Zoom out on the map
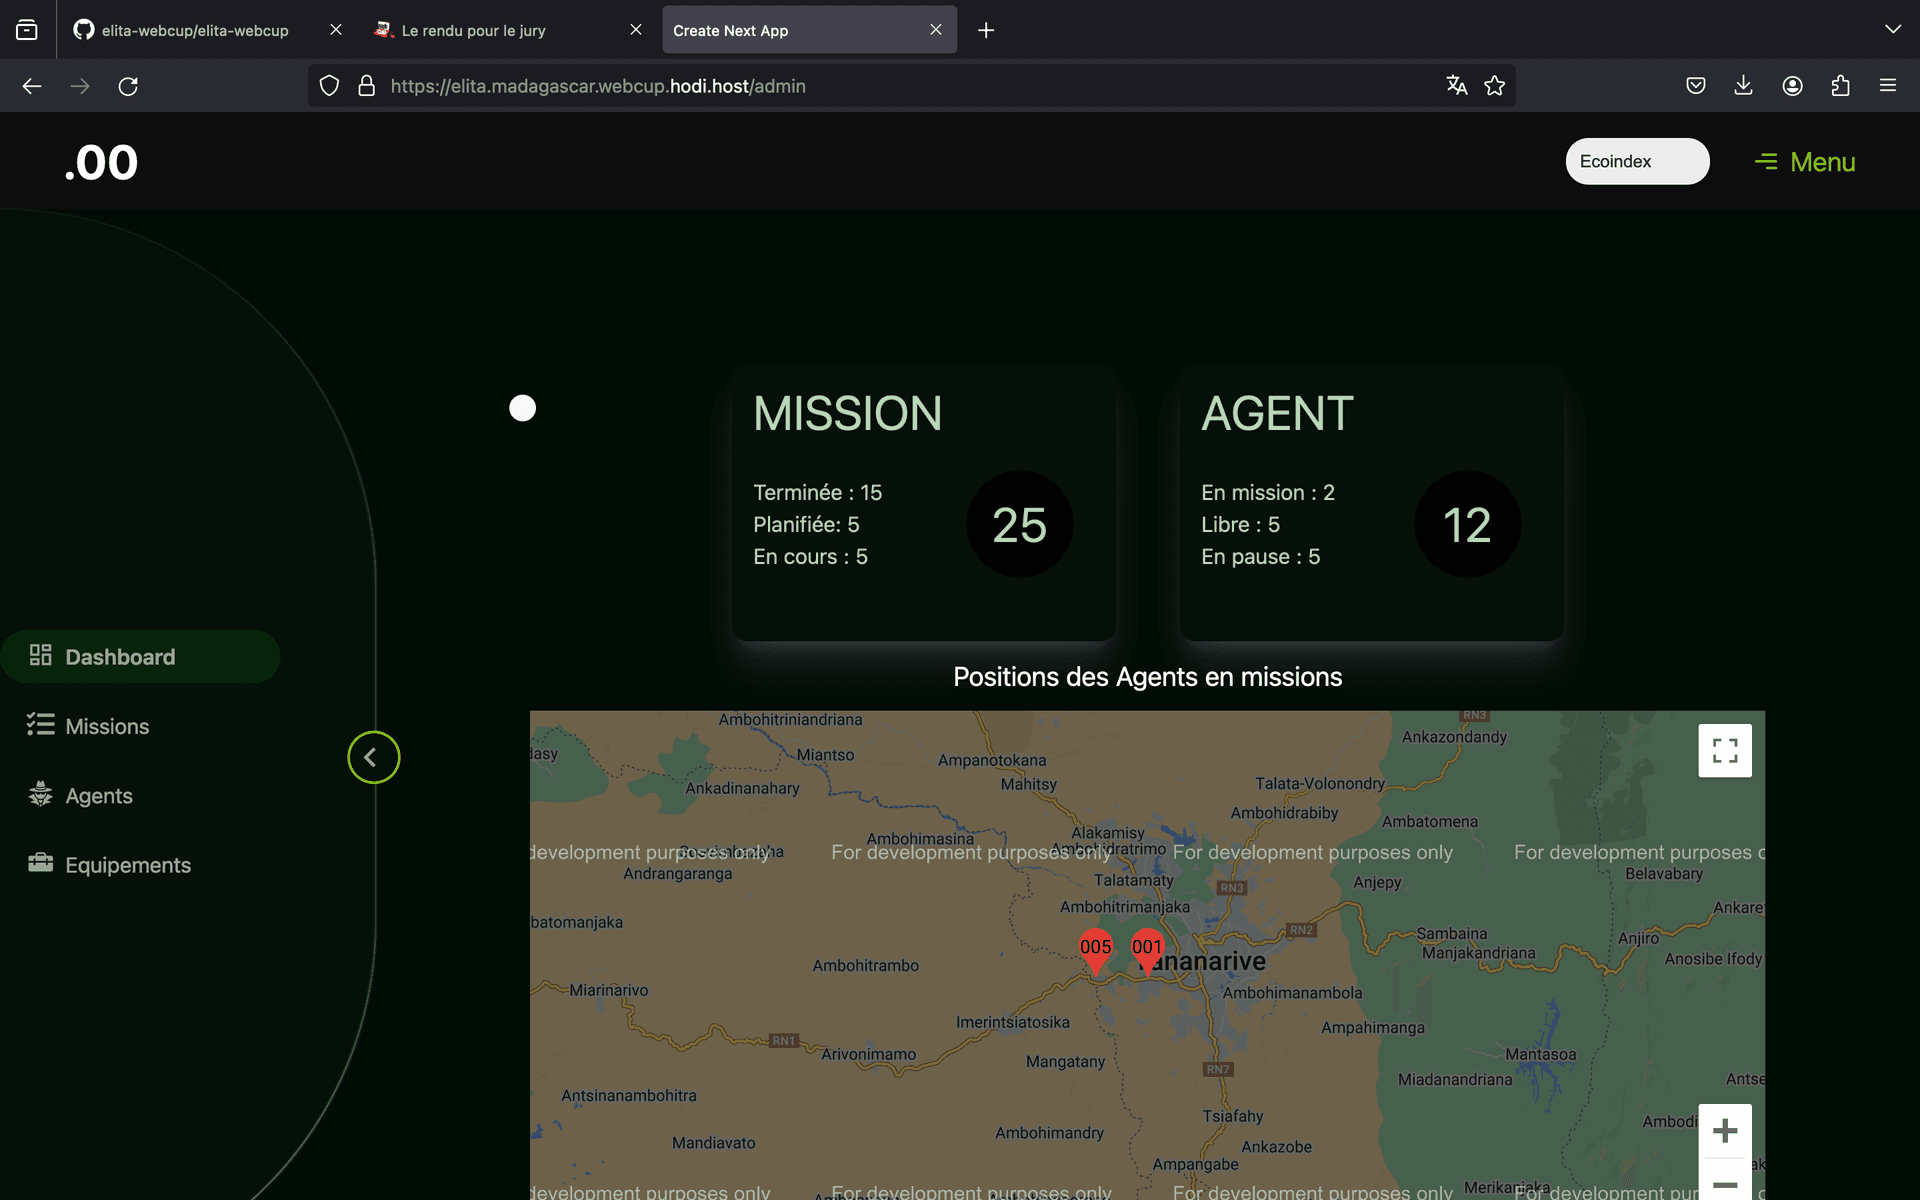The width and height of the screenshot is (1920, 1200). [x=1725, y=1182]
